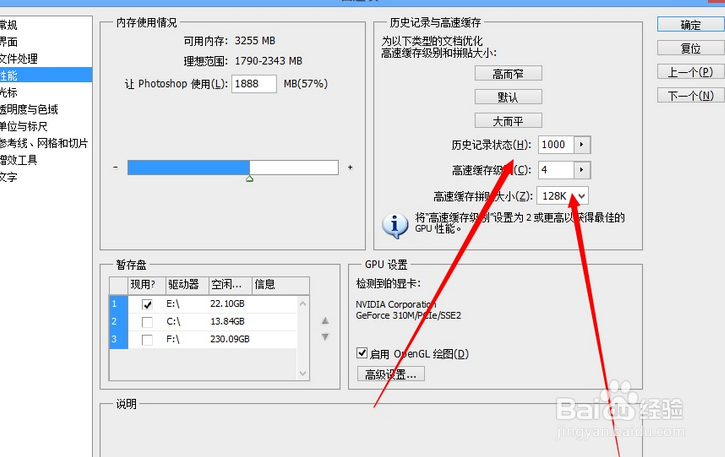Select scratch disk row number 1
The width and height of the screenshot is (725, 457).
tap(118, 304)
